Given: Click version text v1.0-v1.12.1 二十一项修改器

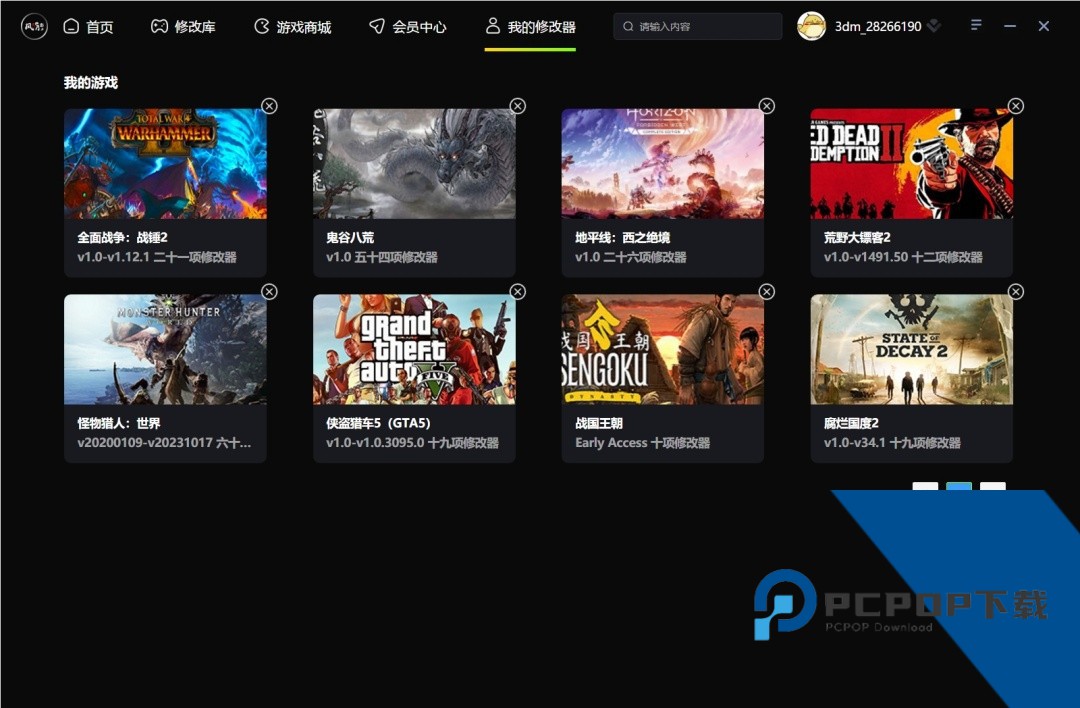Looking at the screenshot, I should (x=157, y=258).
